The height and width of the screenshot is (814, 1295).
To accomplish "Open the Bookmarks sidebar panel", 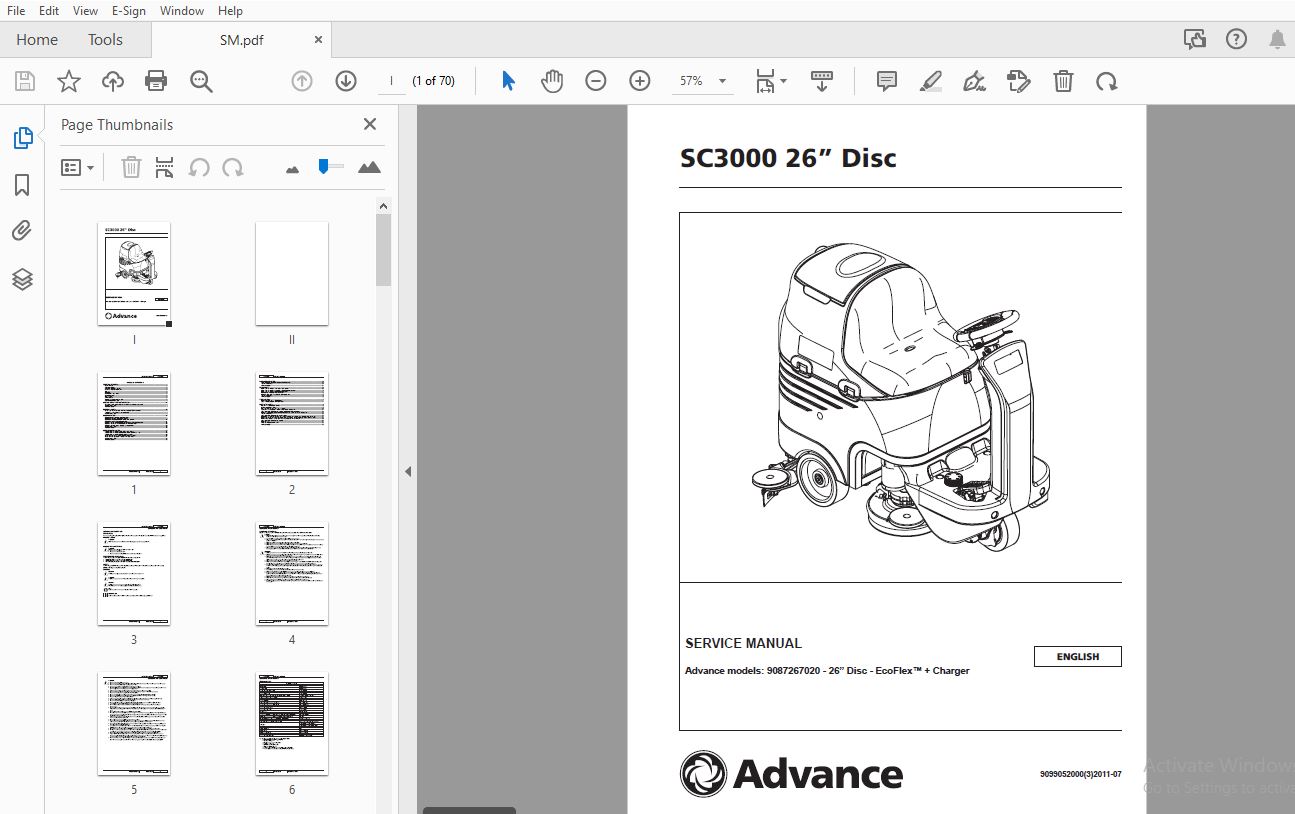I will coord(22,185).
